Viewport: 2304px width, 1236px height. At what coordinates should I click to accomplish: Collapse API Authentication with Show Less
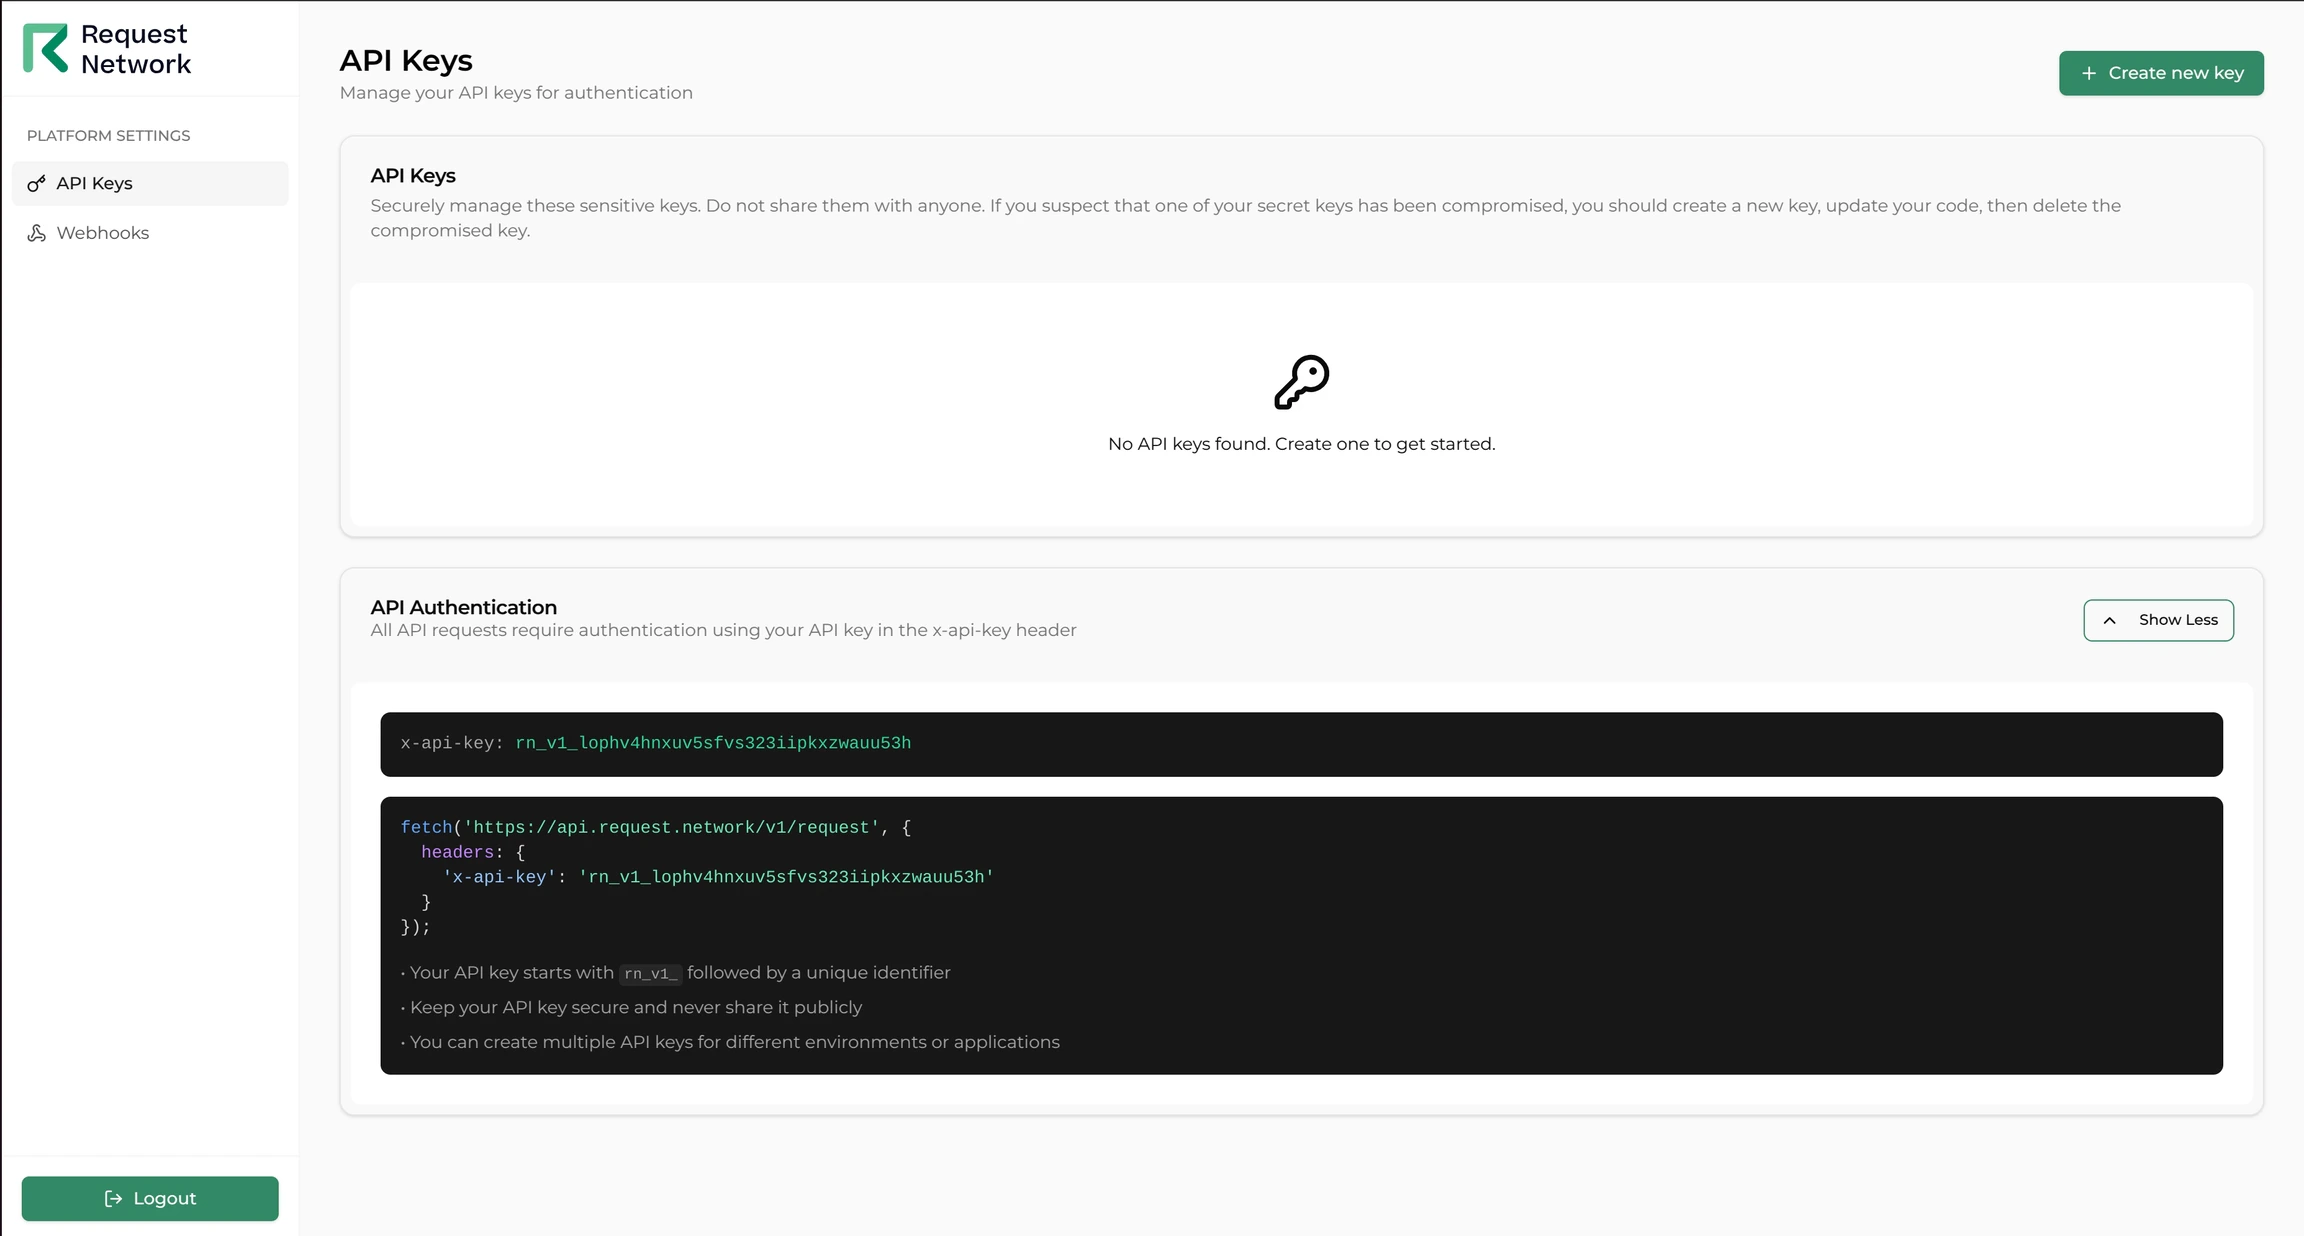click(2158, 620)
